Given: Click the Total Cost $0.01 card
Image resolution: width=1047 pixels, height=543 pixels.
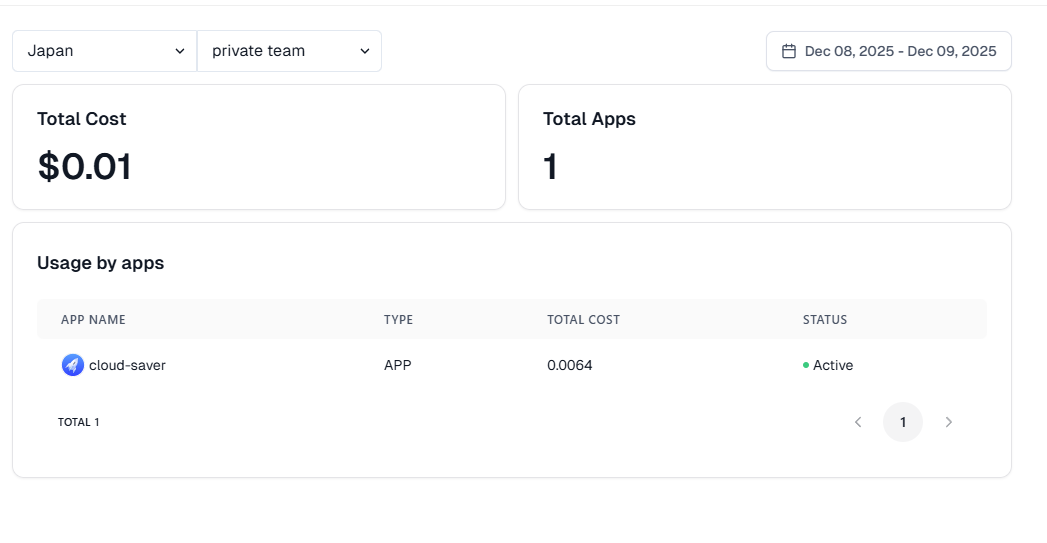Looking at the screenshot, I should tap(258, 147).
